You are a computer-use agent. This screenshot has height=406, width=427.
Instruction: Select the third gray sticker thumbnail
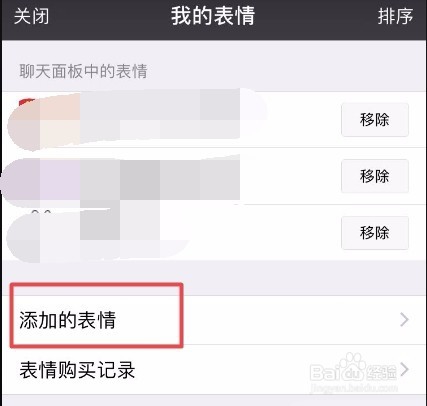[x=23, y=235]
